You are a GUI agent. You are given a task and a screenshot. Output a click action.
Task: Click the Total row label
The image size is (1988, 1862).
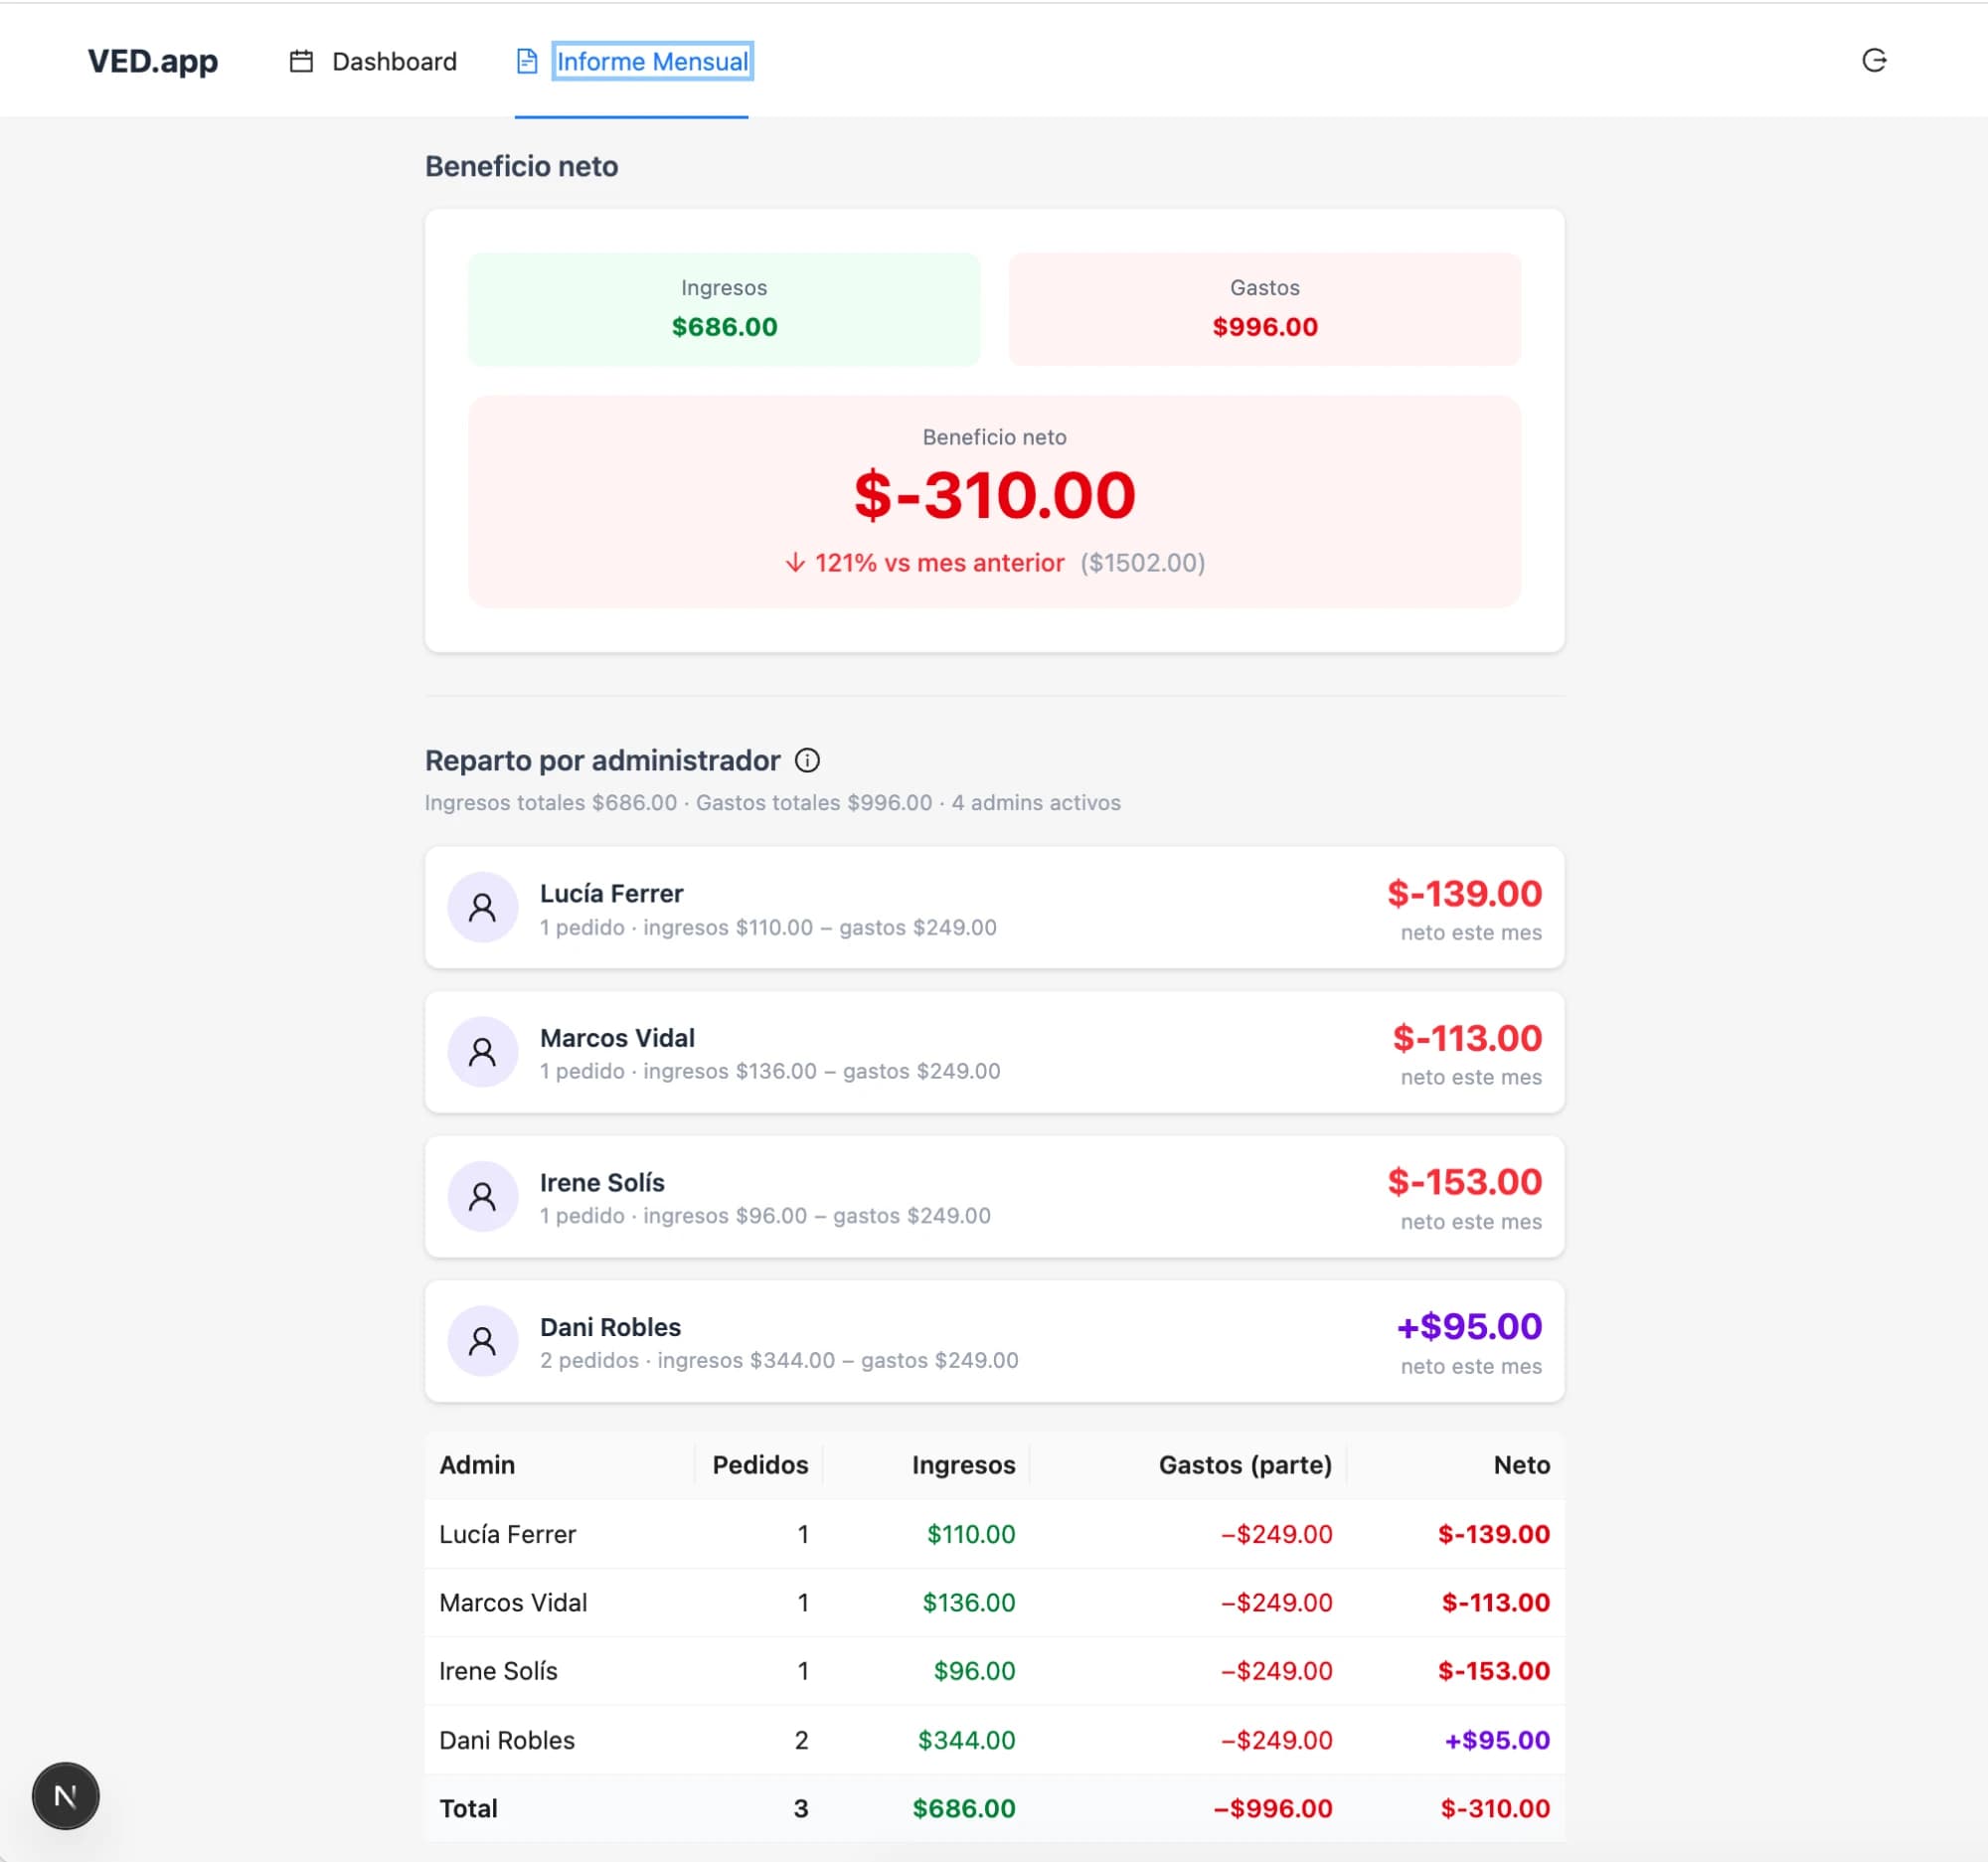tap(468, 1808)
